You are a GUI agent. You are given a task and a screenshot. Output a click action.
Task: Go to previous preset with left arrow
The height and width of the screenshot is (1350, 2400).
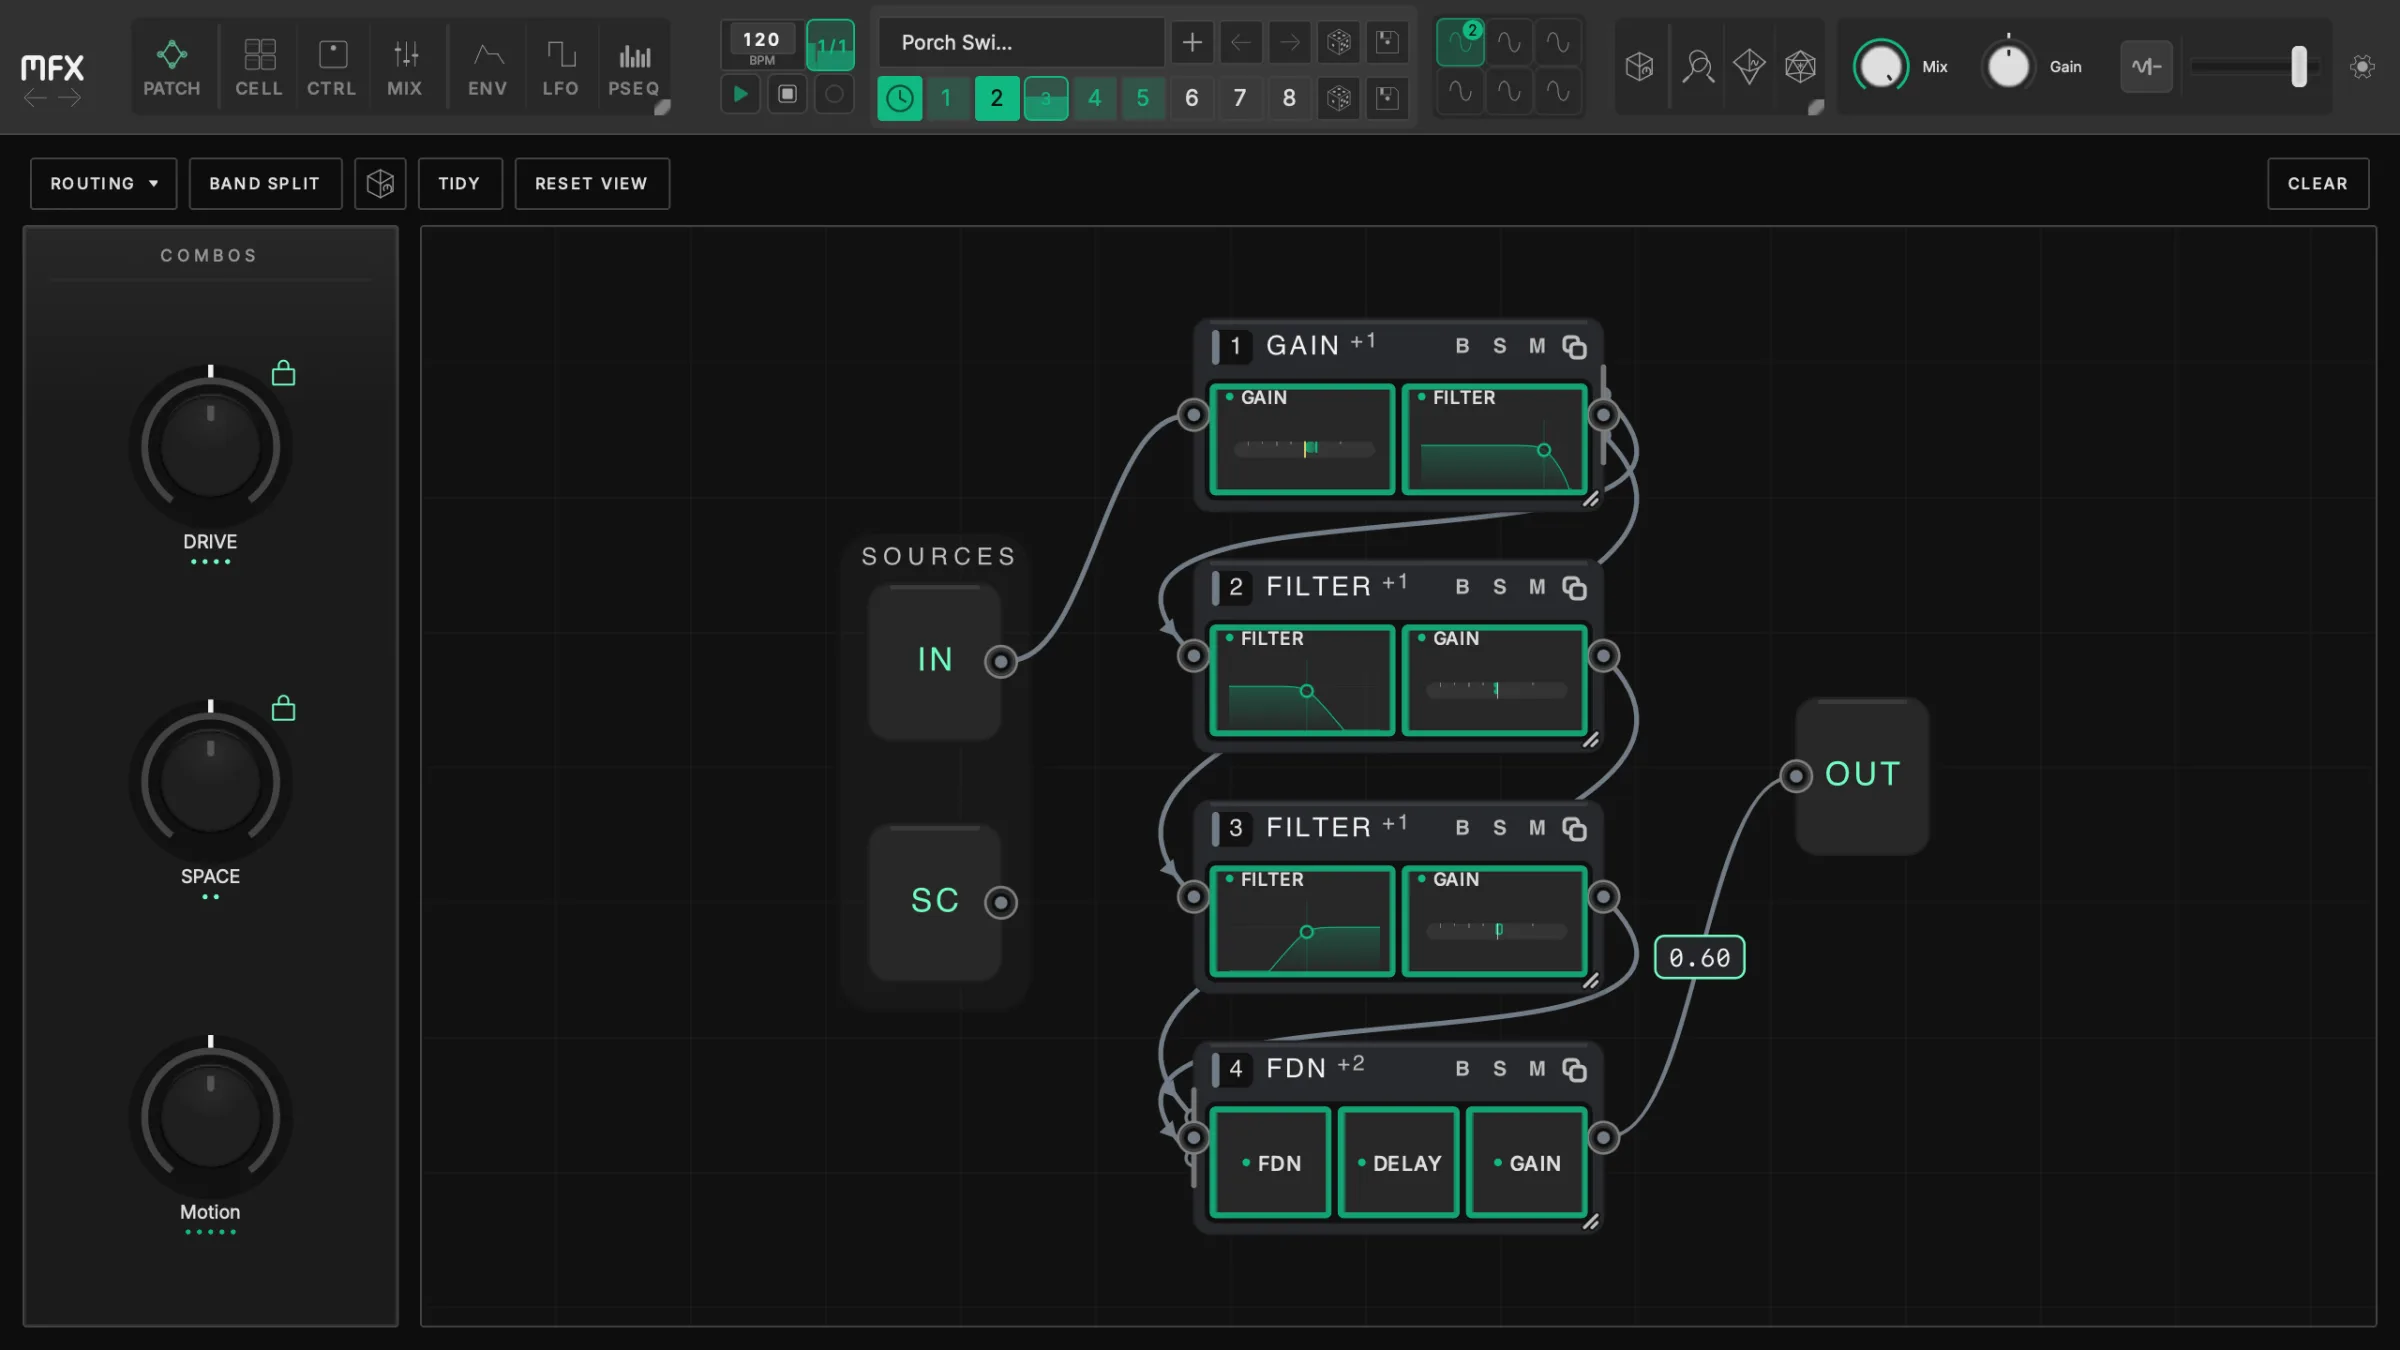(x=1241, y=43)
